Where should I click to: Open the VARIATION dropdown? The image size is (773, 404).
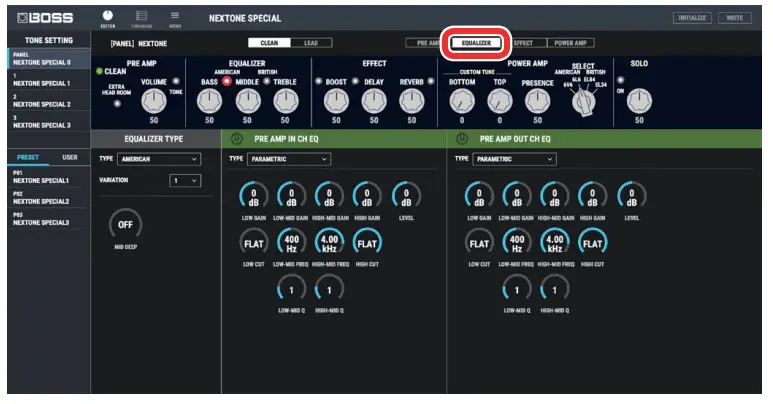[185, 181]
